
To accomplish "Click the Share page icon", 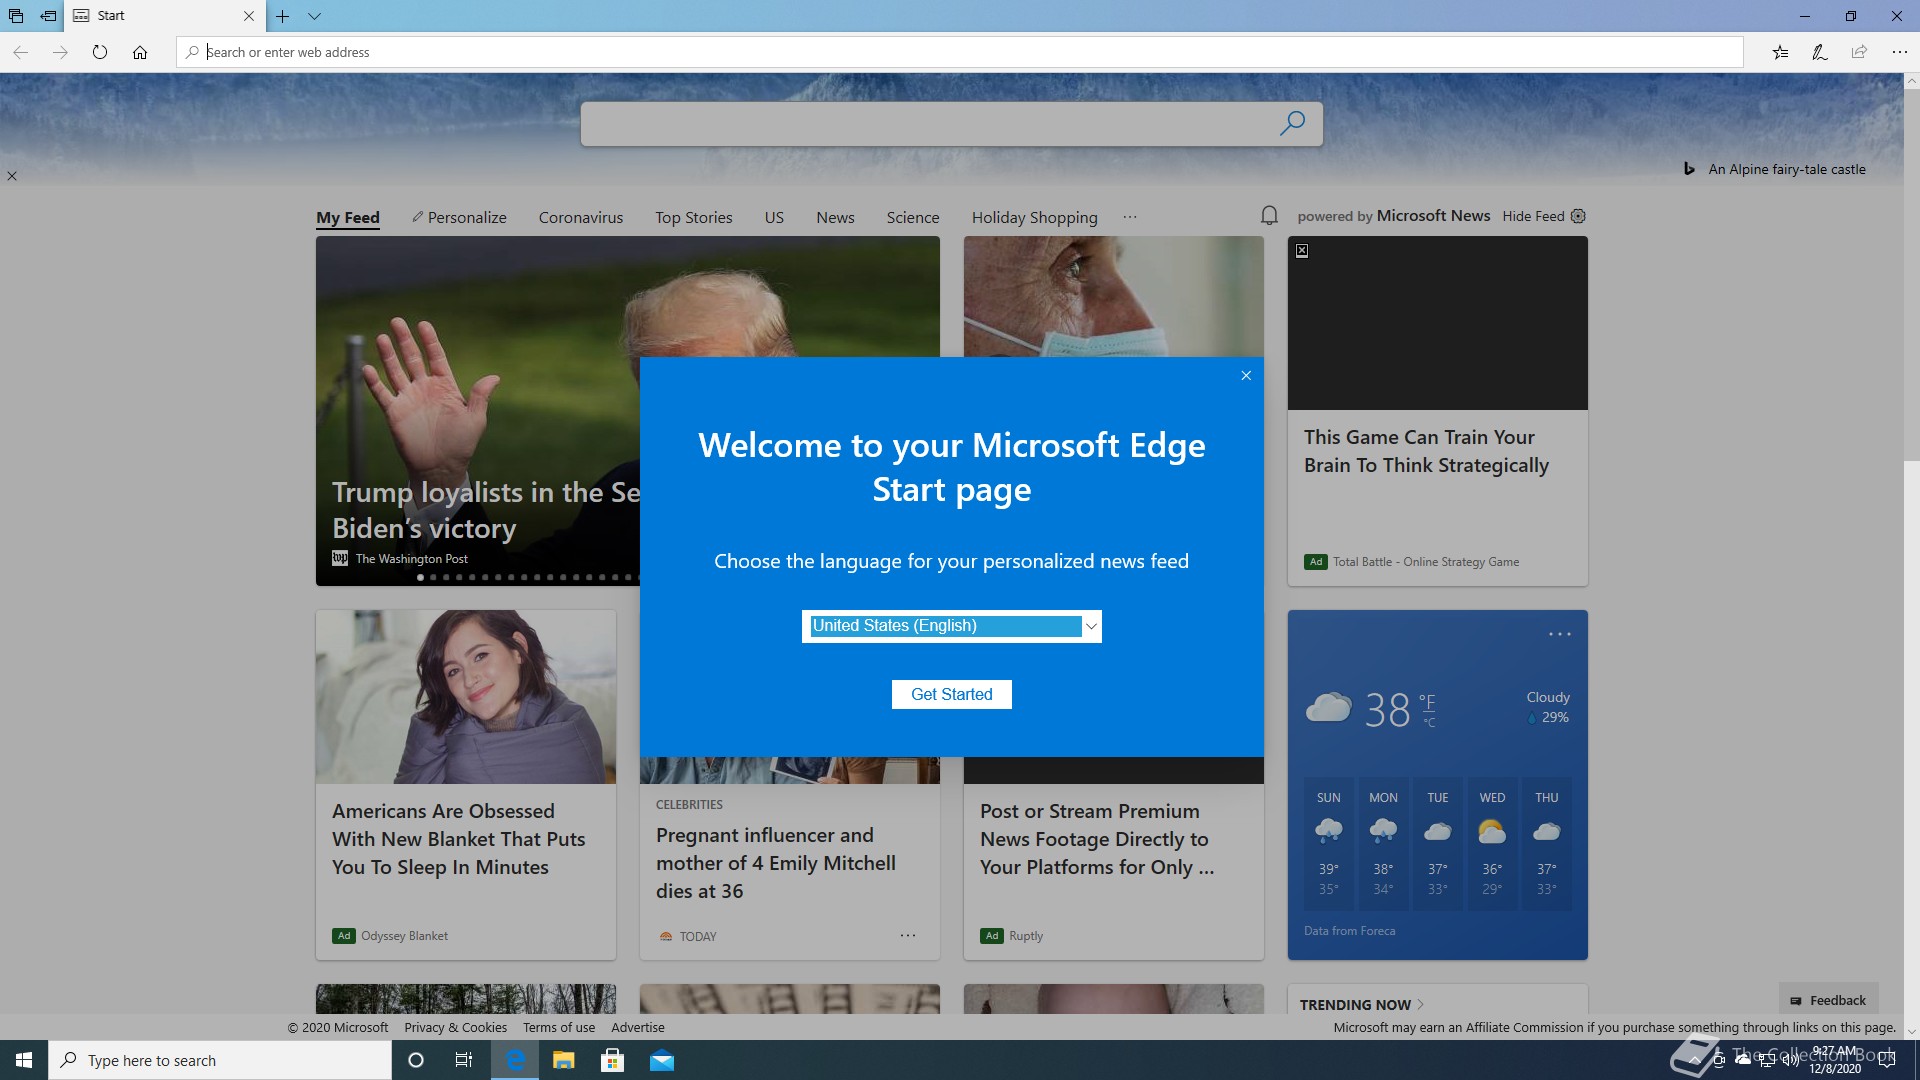I will coord(1859,52).
